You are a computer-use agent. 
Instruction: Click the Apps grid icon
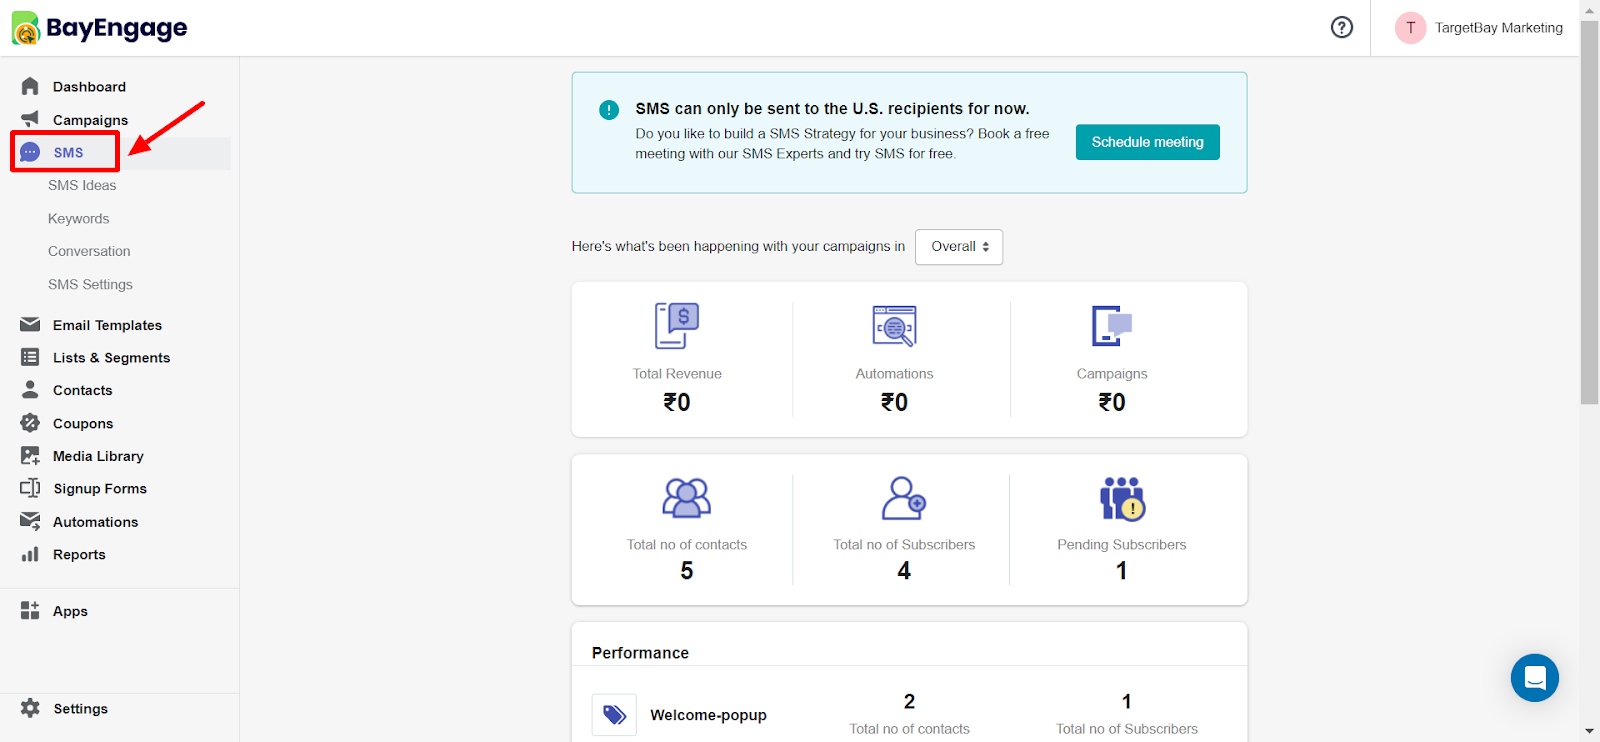pos(30,611)
